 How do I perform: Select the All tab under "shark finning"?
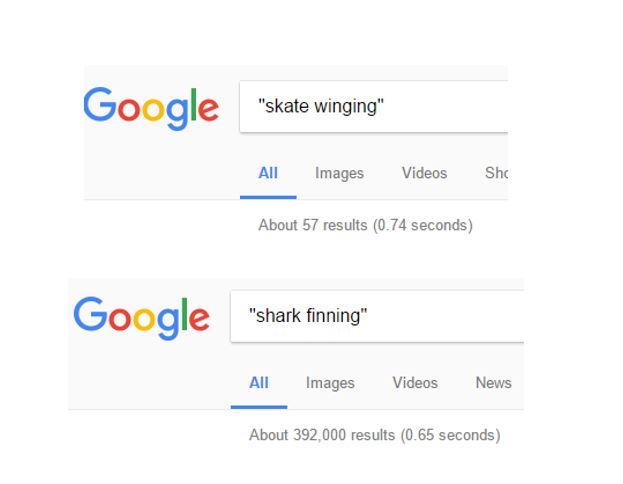tap(259, 383)
